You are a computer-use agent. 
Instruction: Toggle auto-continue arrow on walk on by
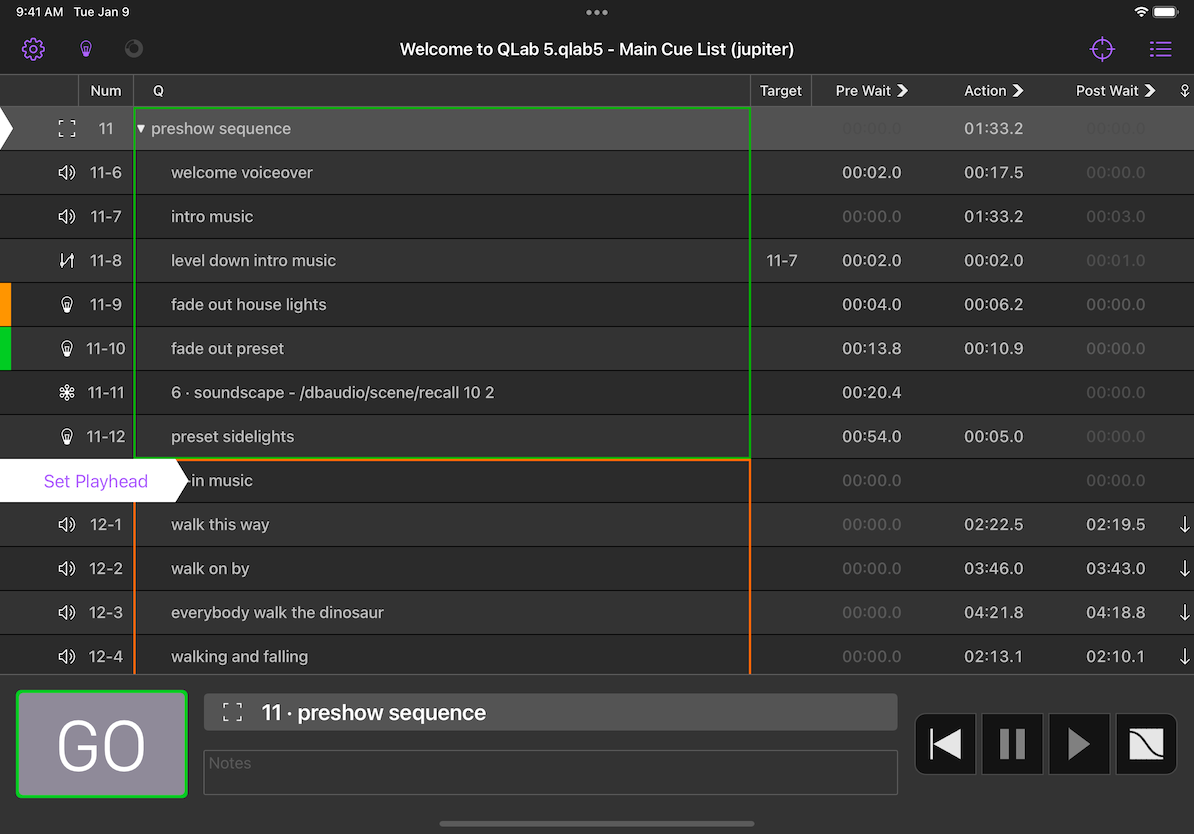click(x=1184, y=569)
